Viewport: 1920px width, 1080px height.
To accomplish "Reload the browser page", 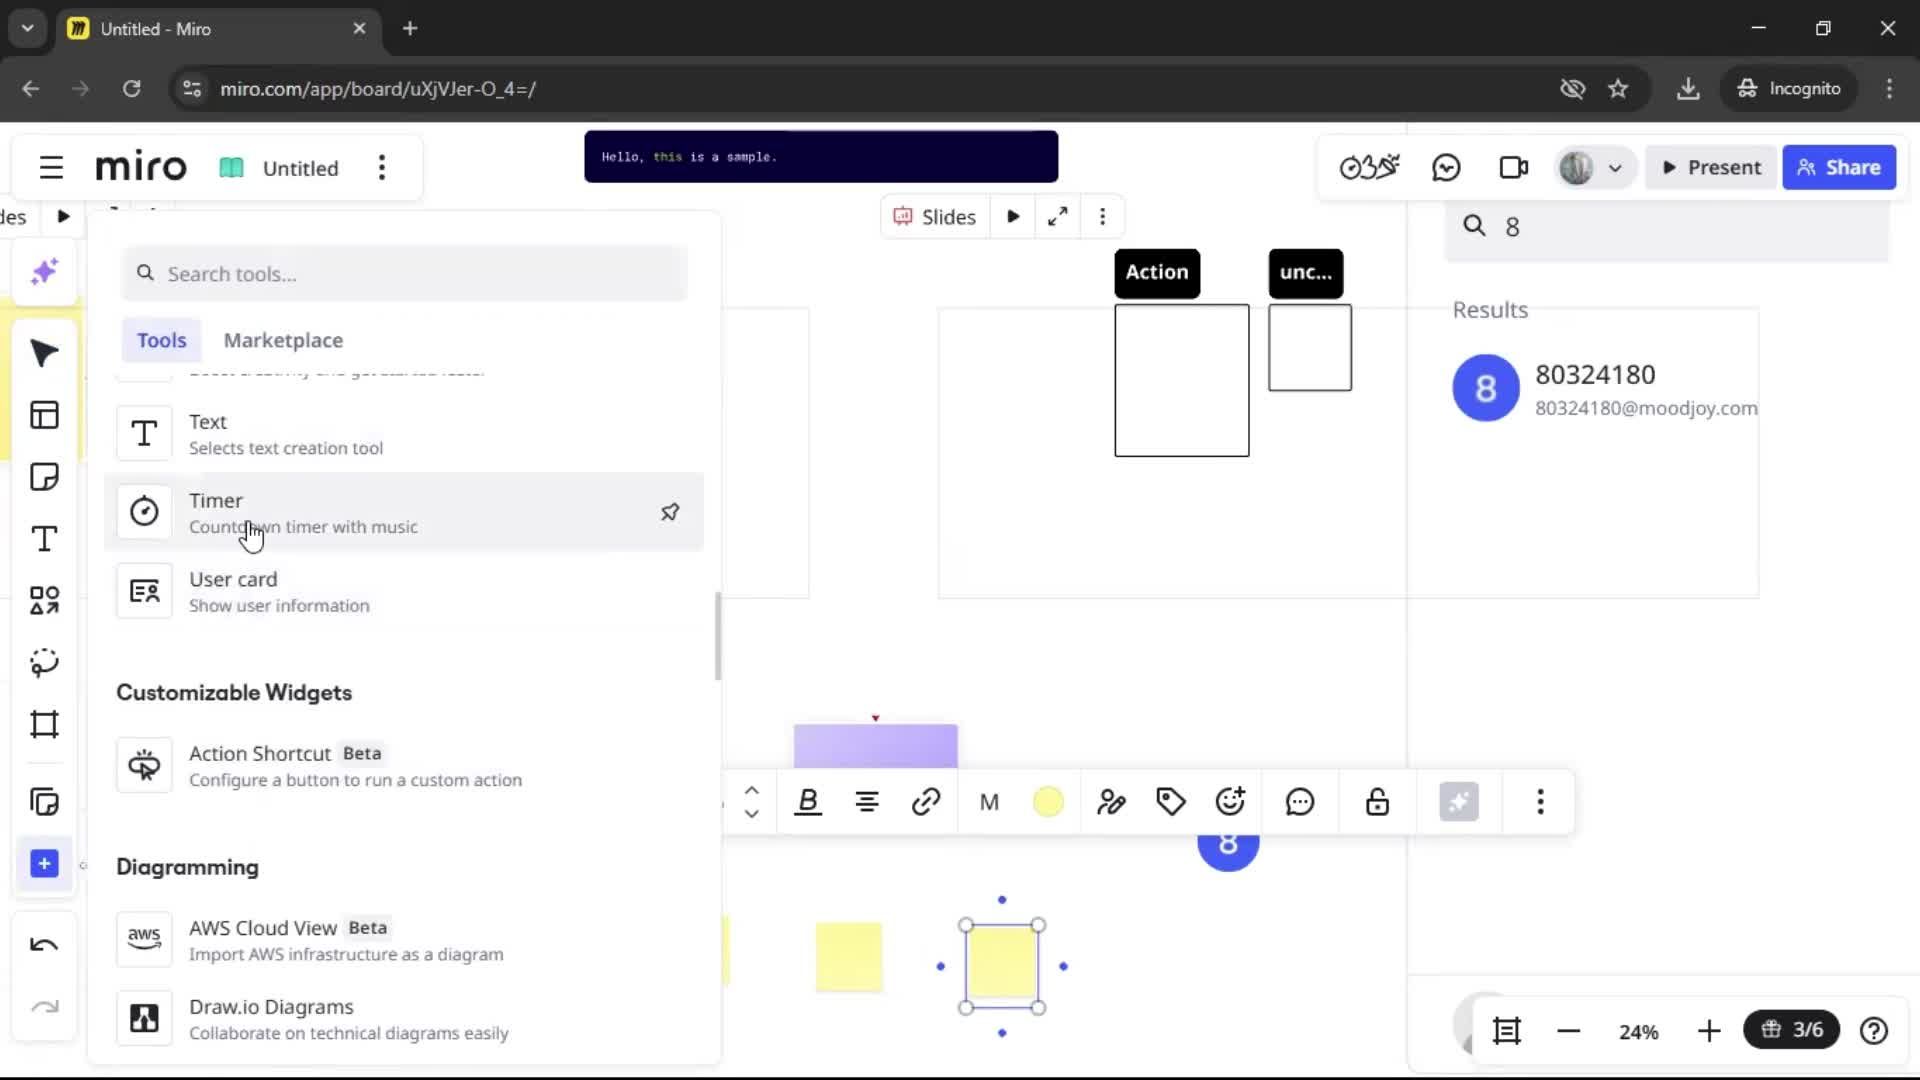I will (x=131, y=88).
